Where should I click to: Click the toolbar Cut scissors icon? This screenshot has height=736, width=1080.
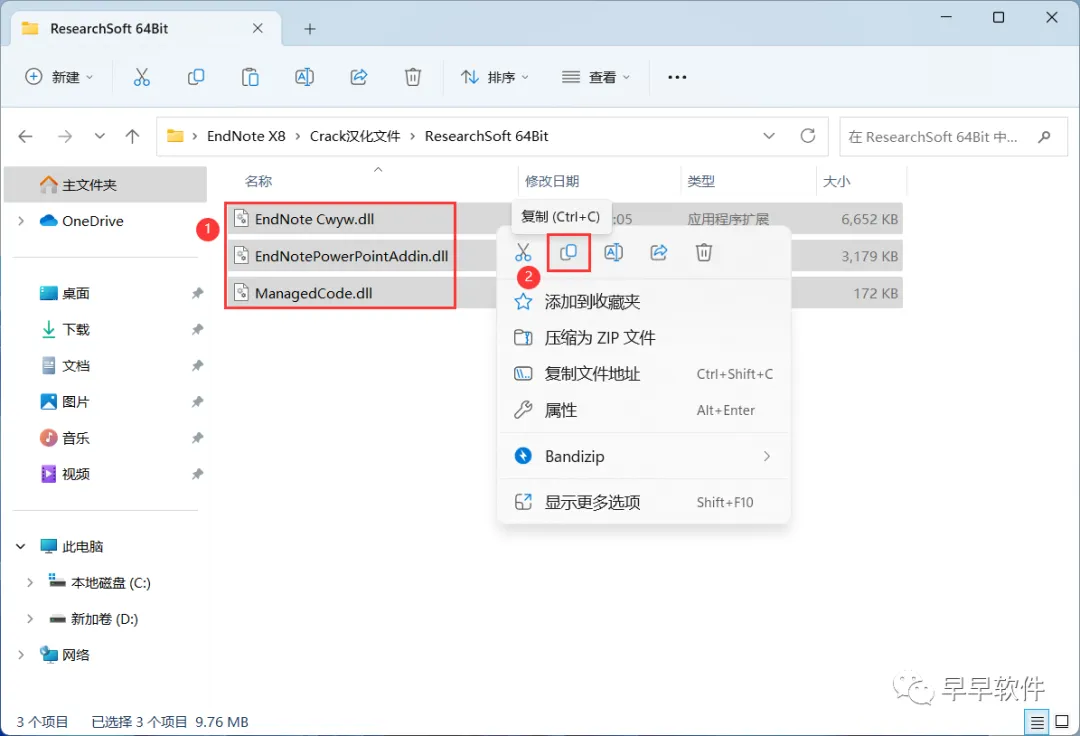[x=141, y=77]
